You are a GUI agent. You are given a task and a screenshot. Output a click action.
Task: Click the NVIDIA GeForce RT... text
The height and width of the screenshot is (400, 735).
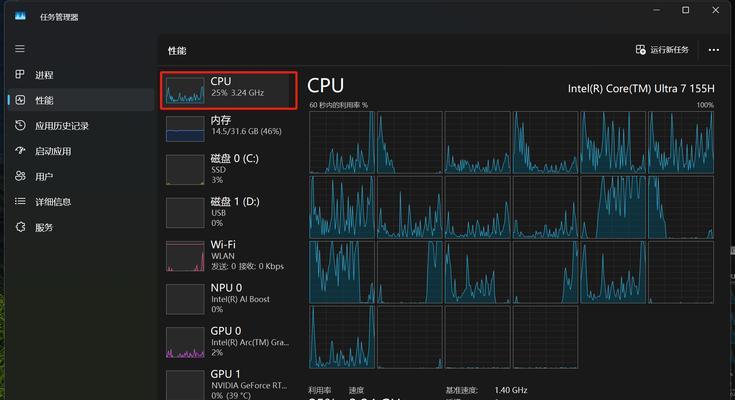pyautogui.click(x=249, y=385)
